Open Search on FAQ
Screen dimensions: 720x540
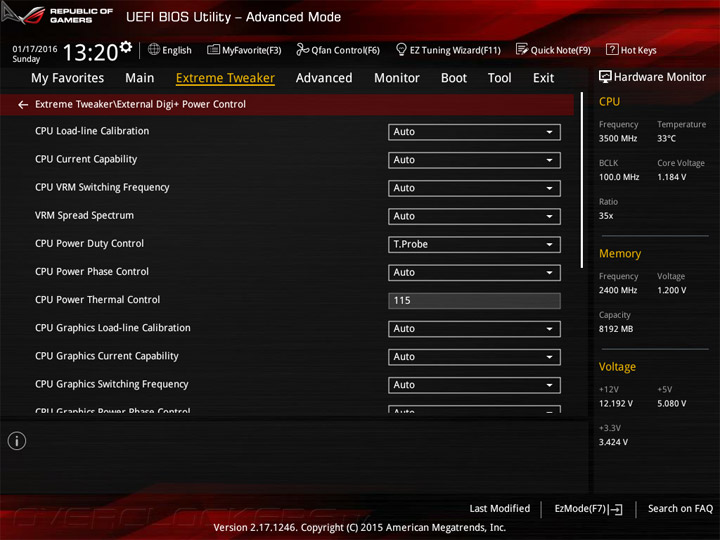(x=680, y=509)
